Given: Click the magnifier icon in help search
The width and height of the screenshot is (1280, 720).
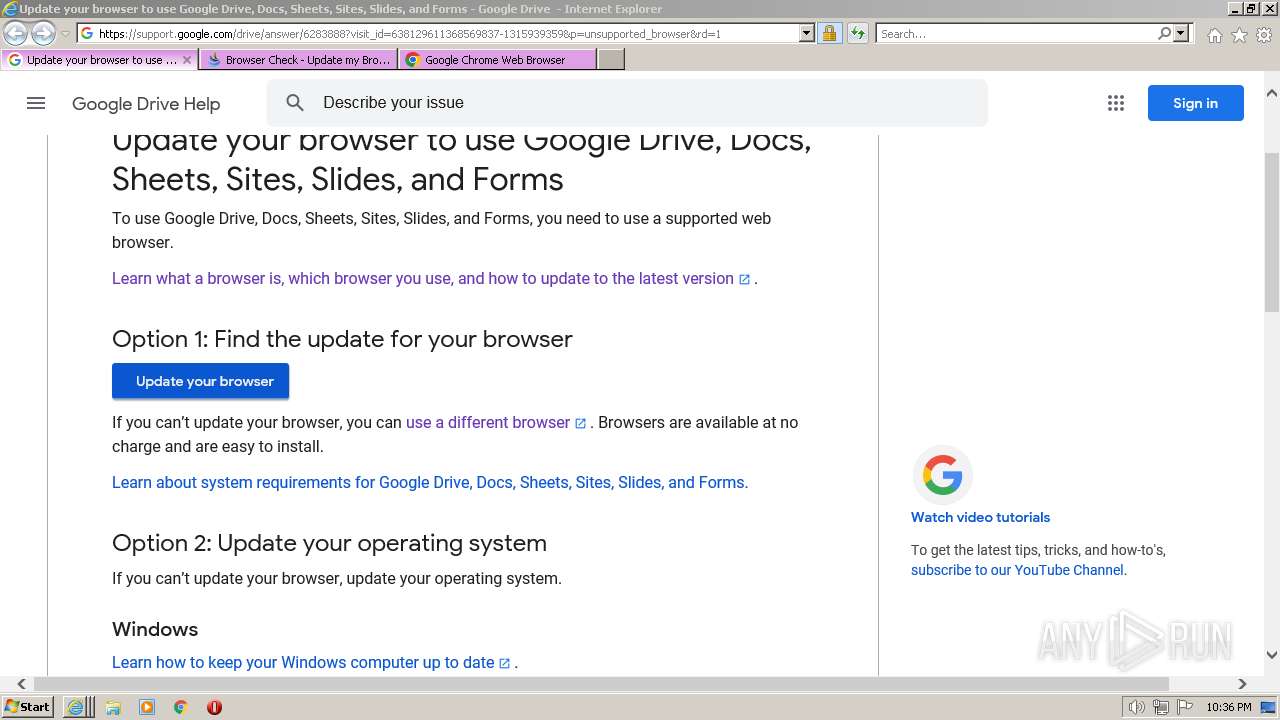Looking at the screenshot, I should (295, 102).
